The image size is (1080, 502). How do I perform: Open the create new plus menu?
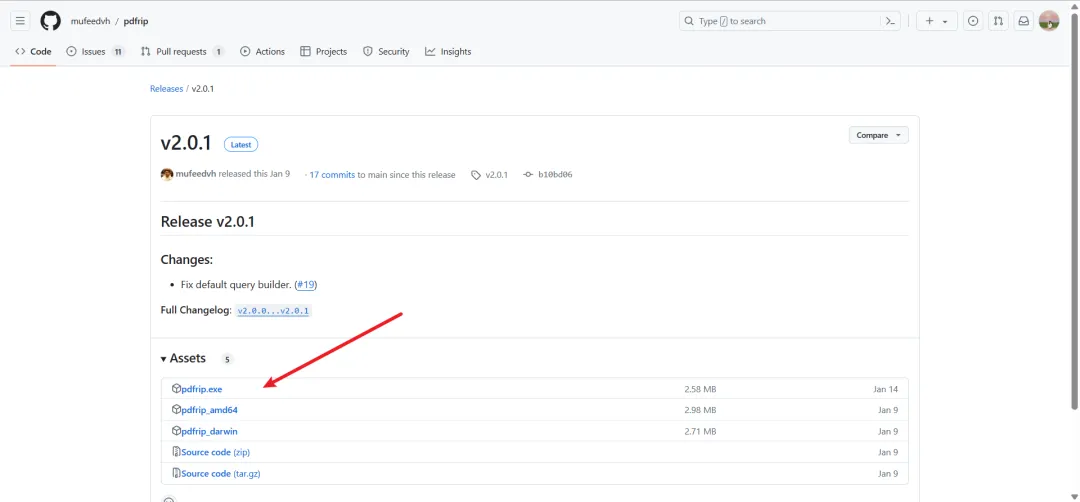[936, 21]
